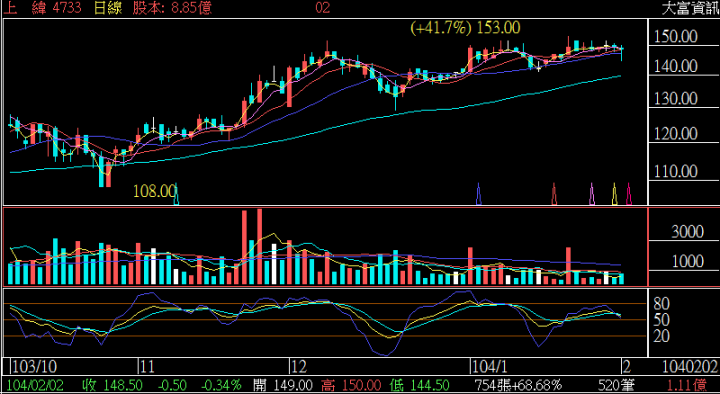The width and height of the screenshot is (720, 394).
Task: Click the 1040202 date at axis end
Action: 690,366
